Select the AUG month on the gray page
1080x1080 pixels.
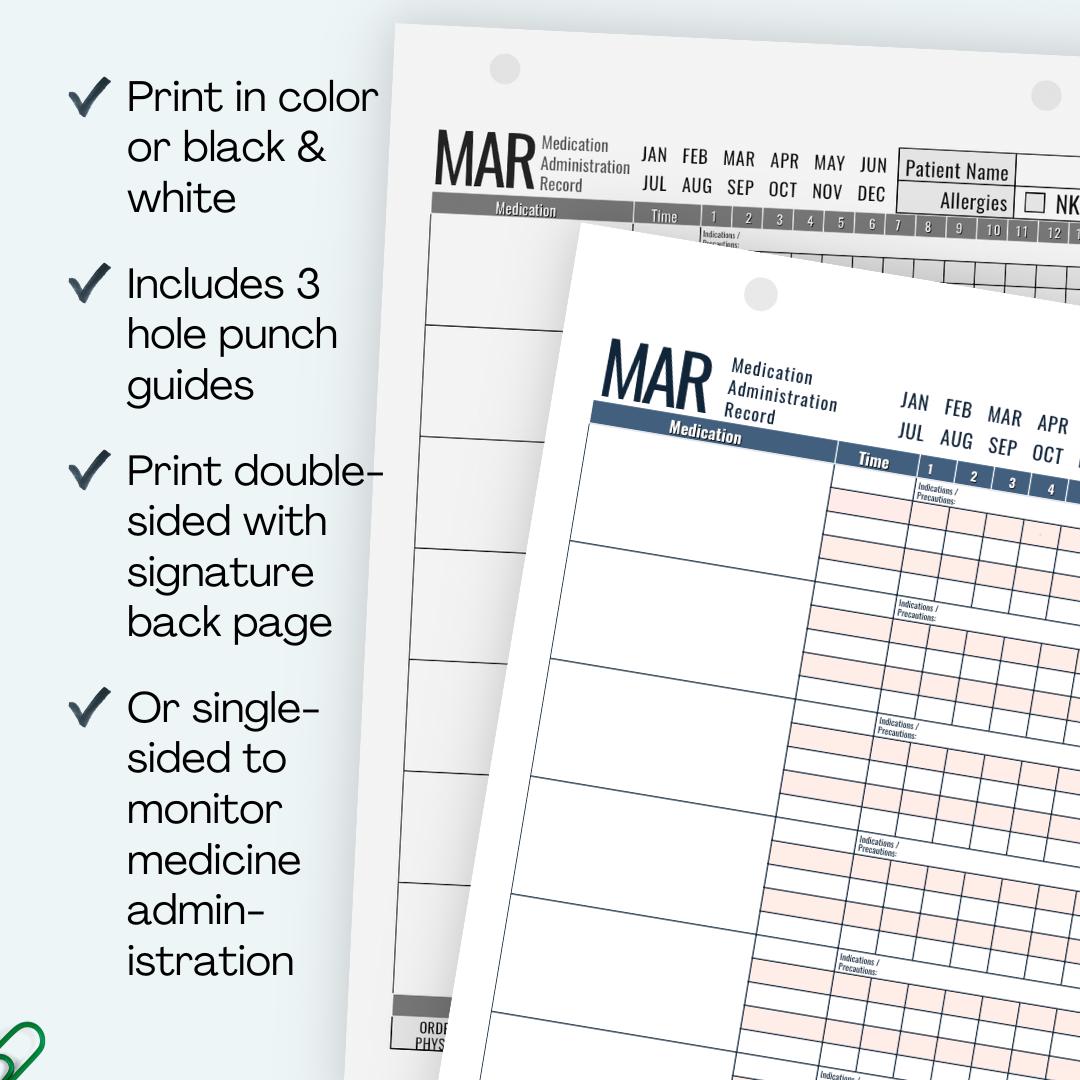click(x=696, y=185)
